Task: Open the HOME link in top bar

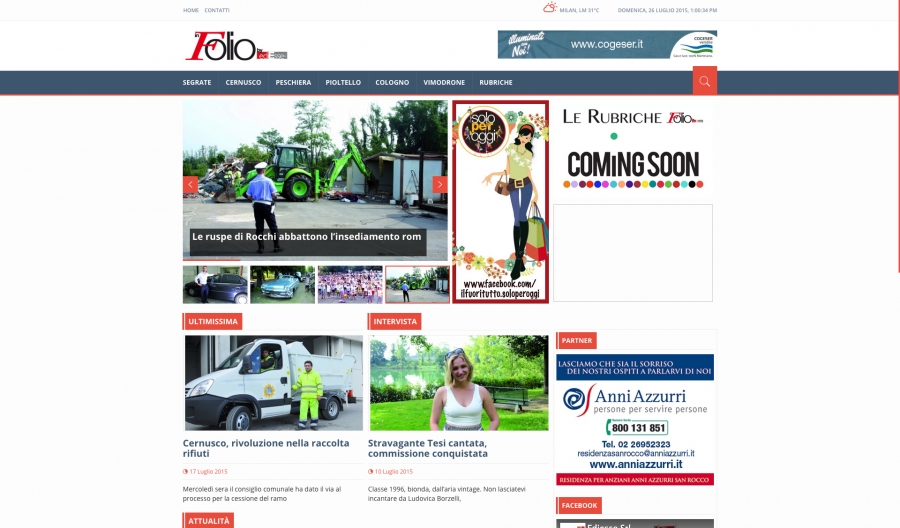Action: point(191,10)
